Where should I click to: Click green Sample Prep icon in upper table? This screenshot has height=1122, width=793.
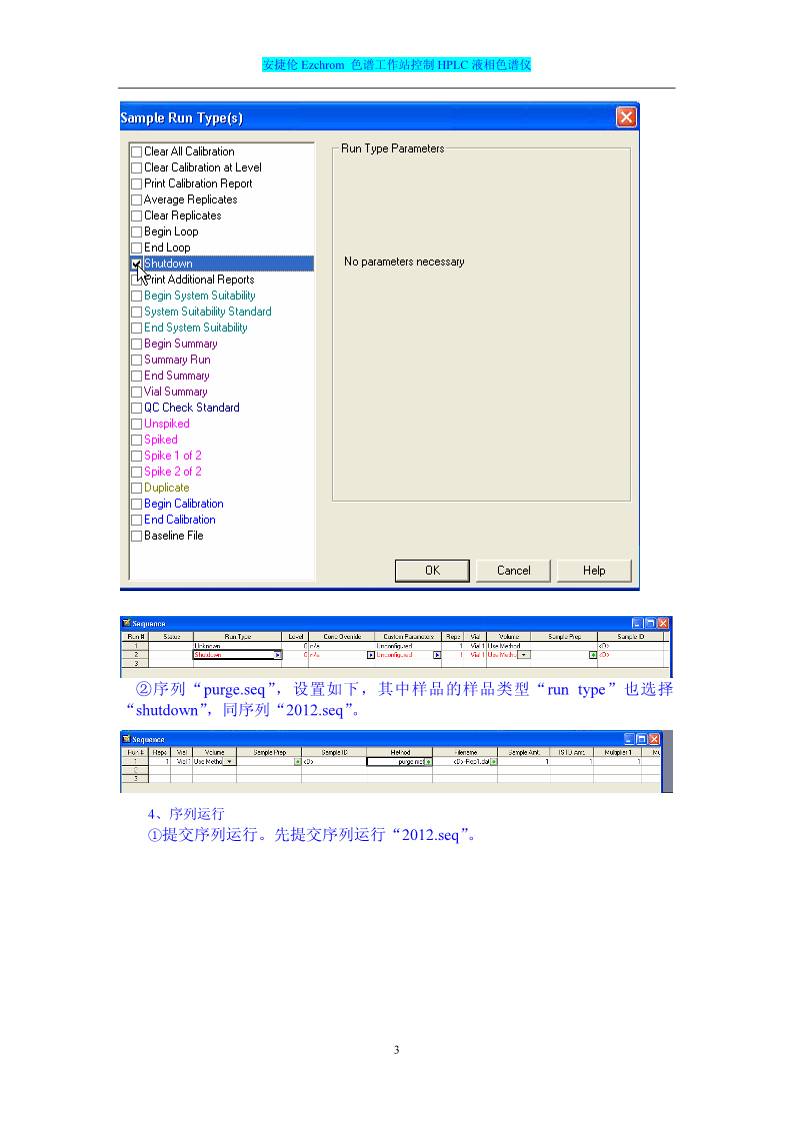[592, 655]
